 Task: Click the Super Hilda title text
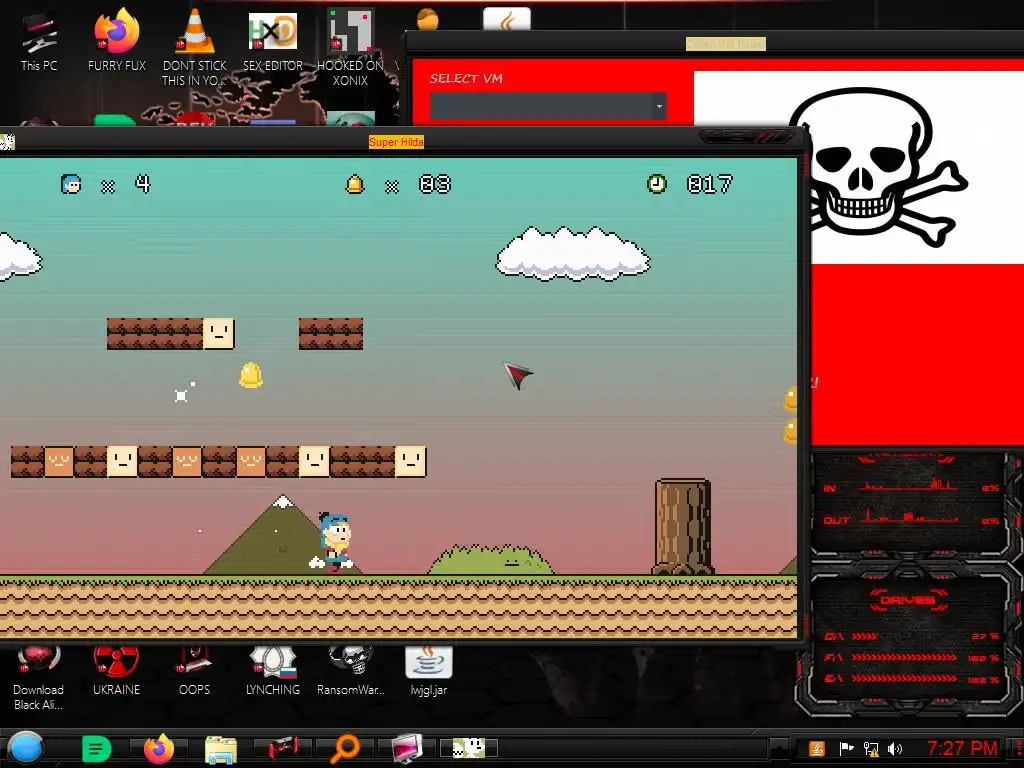pos(396,142)
